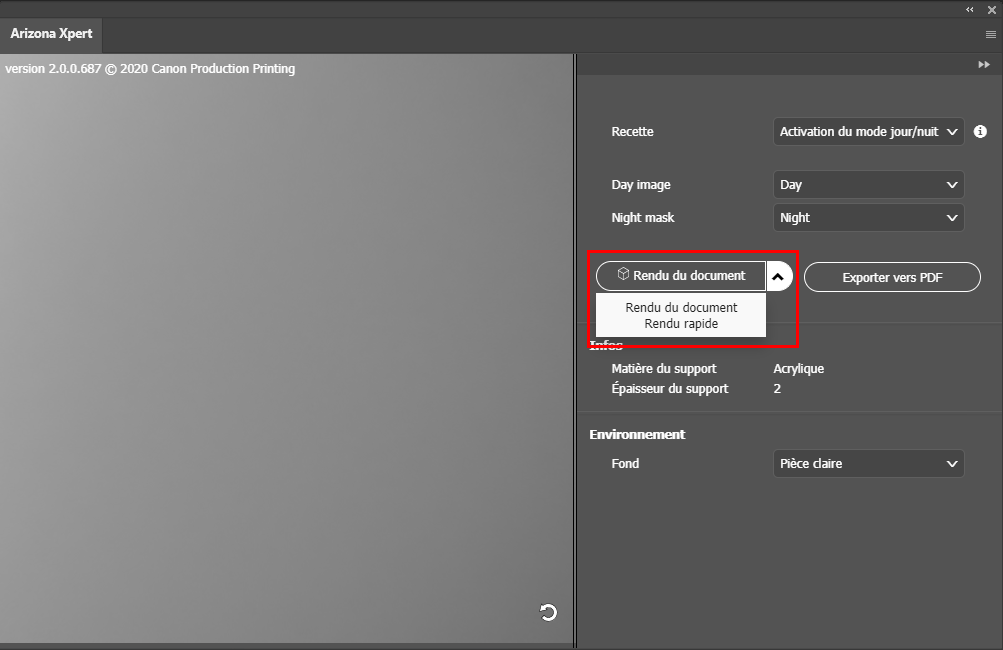Open the Fond dropdown set to Pièce claire
The image size is (1003, 650).
[x=868, y=464]
